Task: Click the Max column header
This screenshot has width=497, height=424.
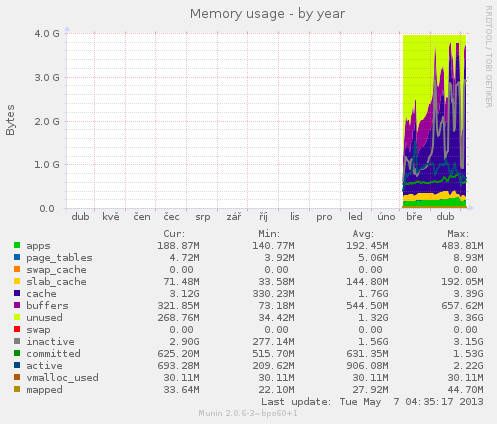Action: click(x=458, y=234)
